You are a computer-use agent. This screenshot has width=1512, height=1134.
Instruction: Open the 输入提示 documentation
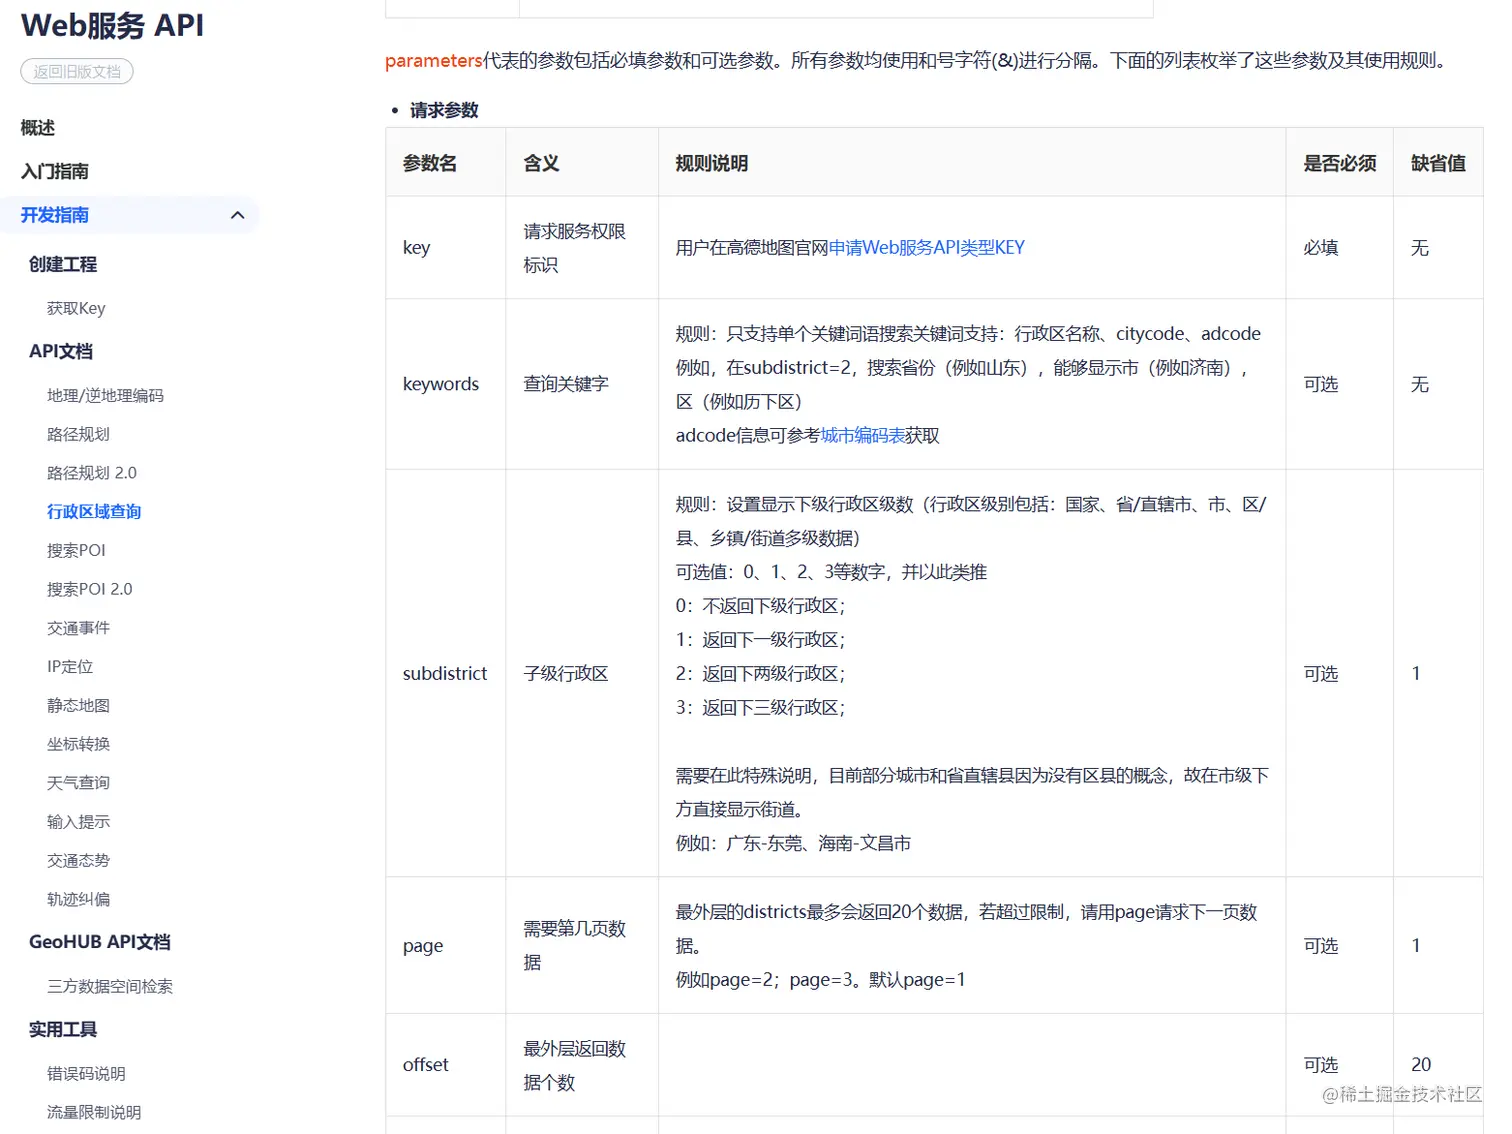[x=78, y=822]
